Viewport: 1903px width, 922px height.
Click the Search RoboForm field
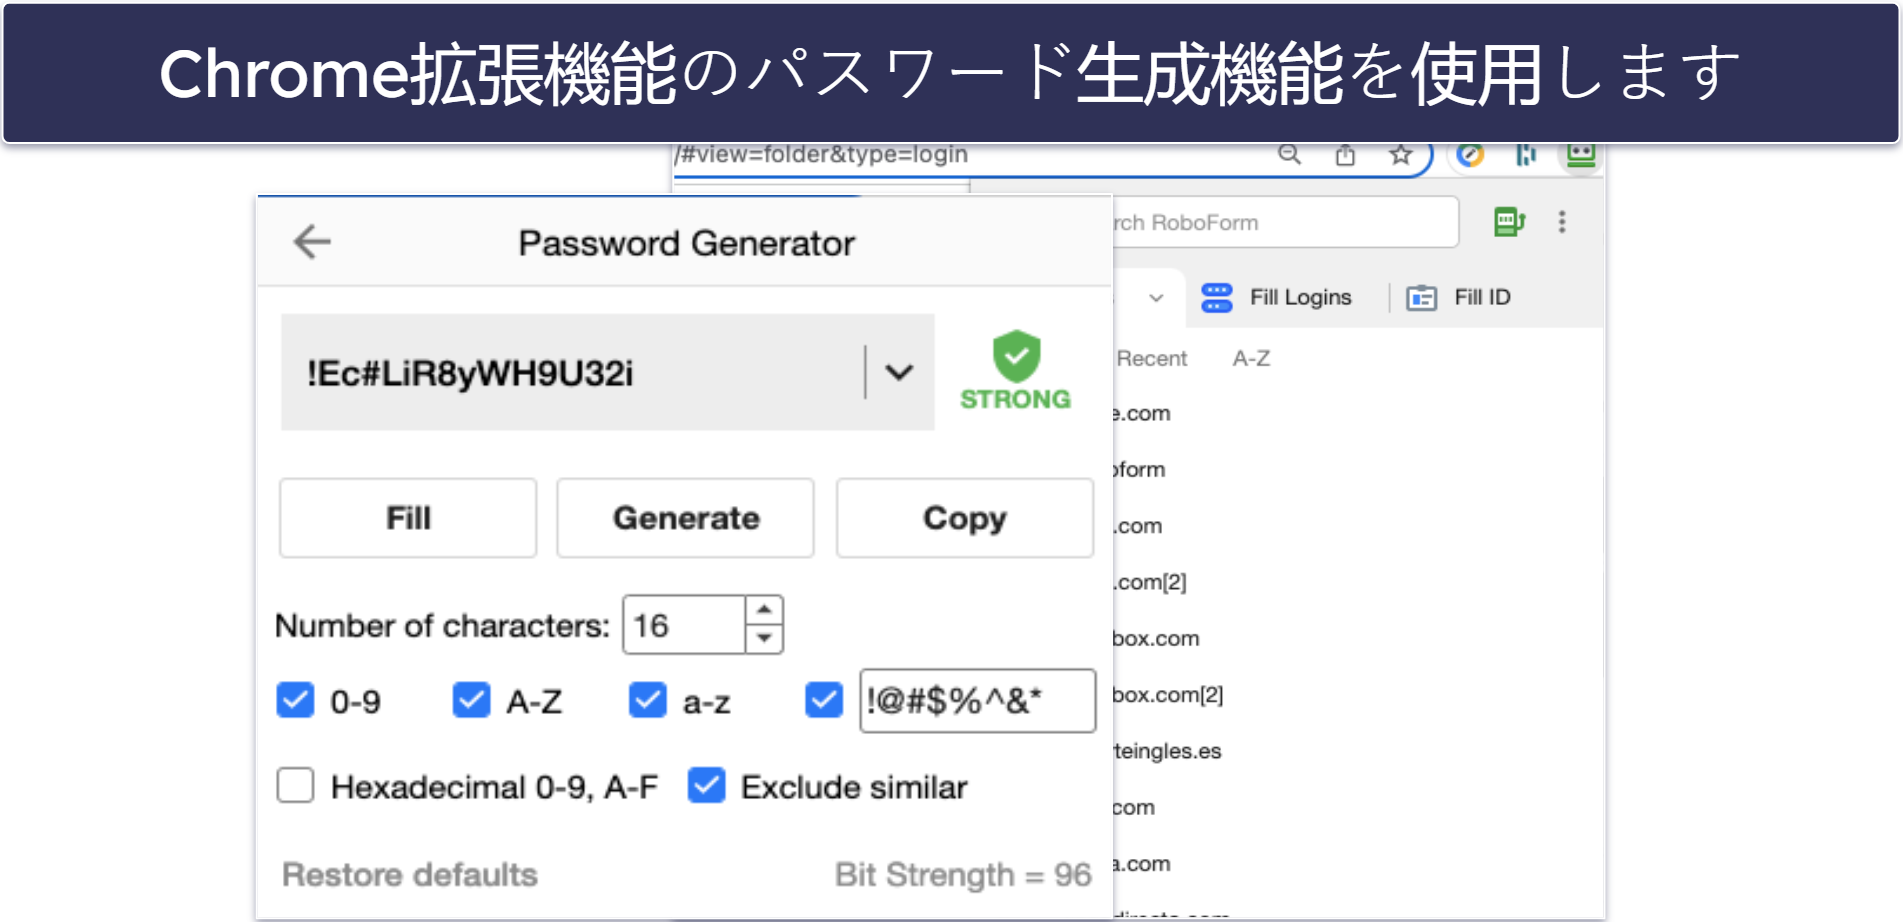click(x=1285, y=222)
